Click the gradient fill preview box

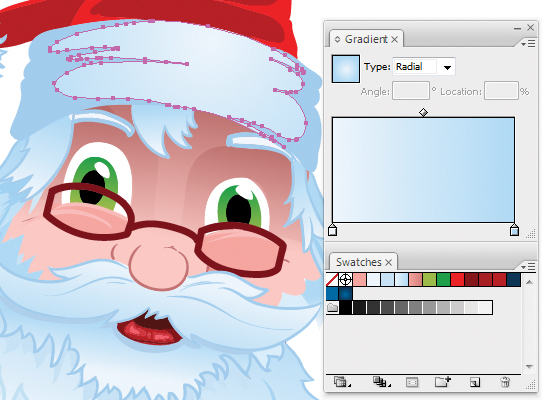pos(346,69)
